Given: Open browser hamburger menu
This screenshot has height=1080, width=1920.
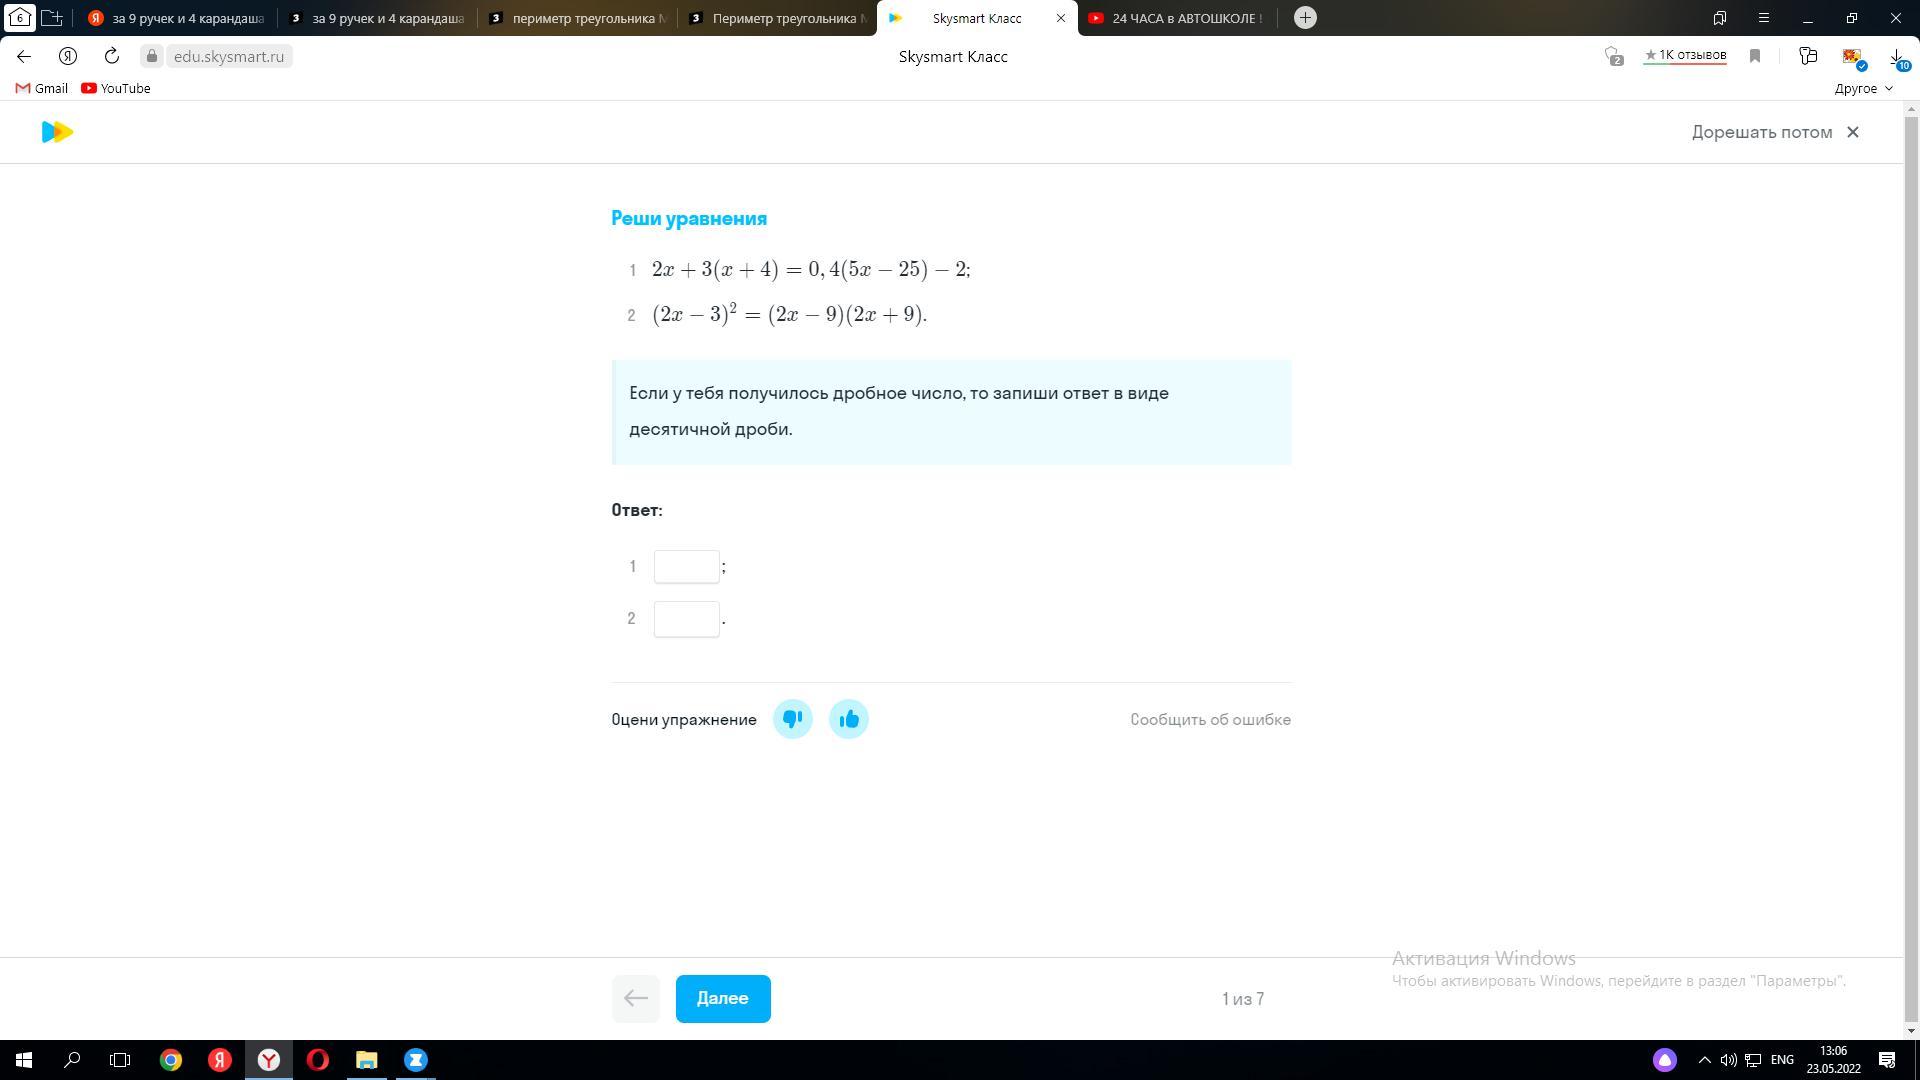Looking at the screenshot, I should [1763, 18].
